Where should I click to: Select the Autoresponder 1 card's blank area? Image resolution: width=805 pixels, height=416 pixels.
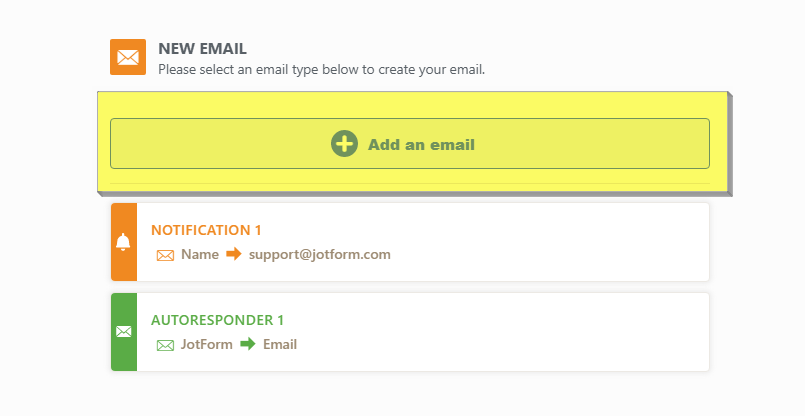[x=550, y=332]
